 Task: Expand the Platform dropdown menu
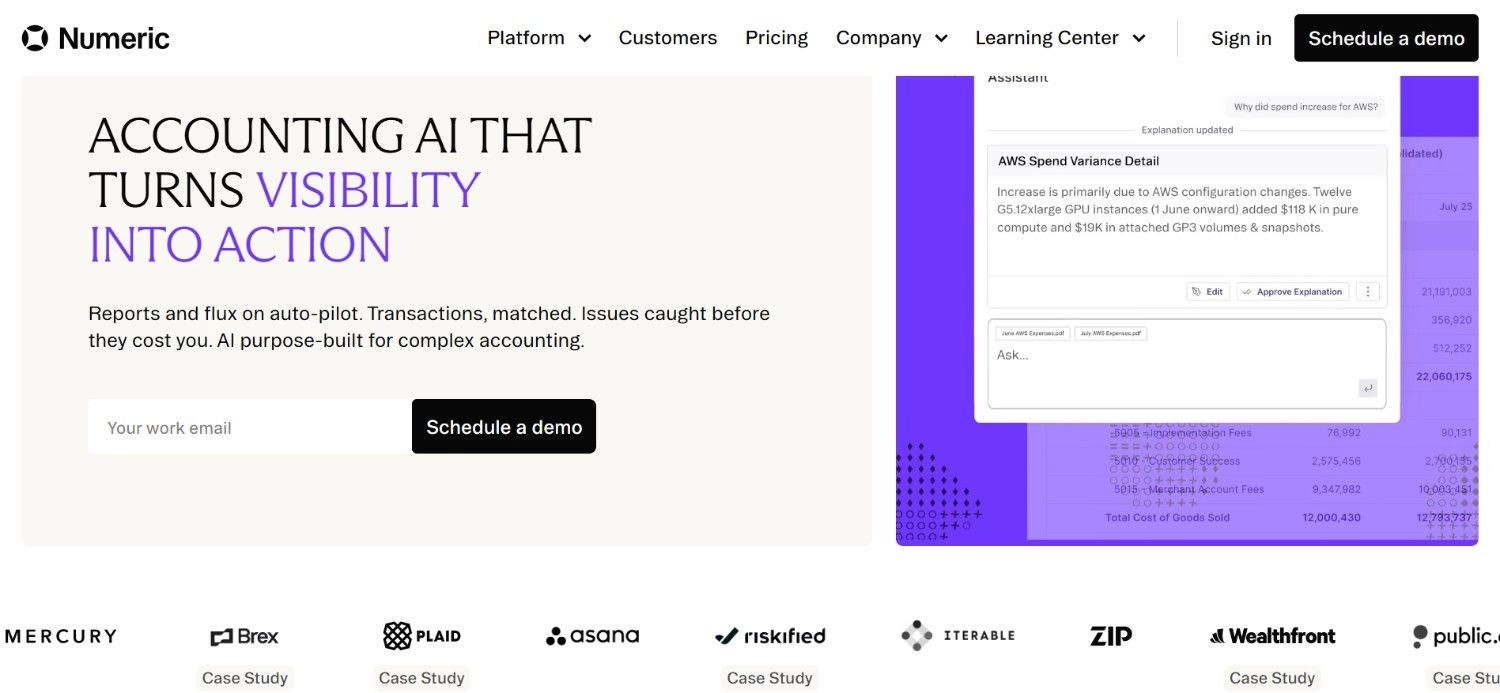(539, 38)
